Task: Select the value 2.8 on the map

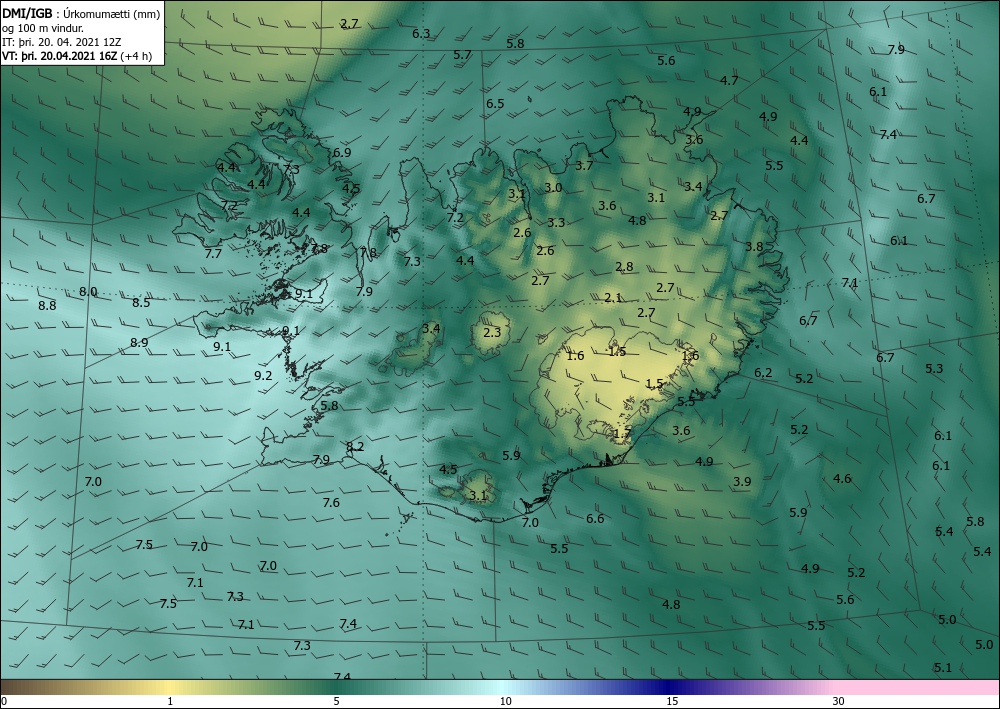Action: coord(624,267)
